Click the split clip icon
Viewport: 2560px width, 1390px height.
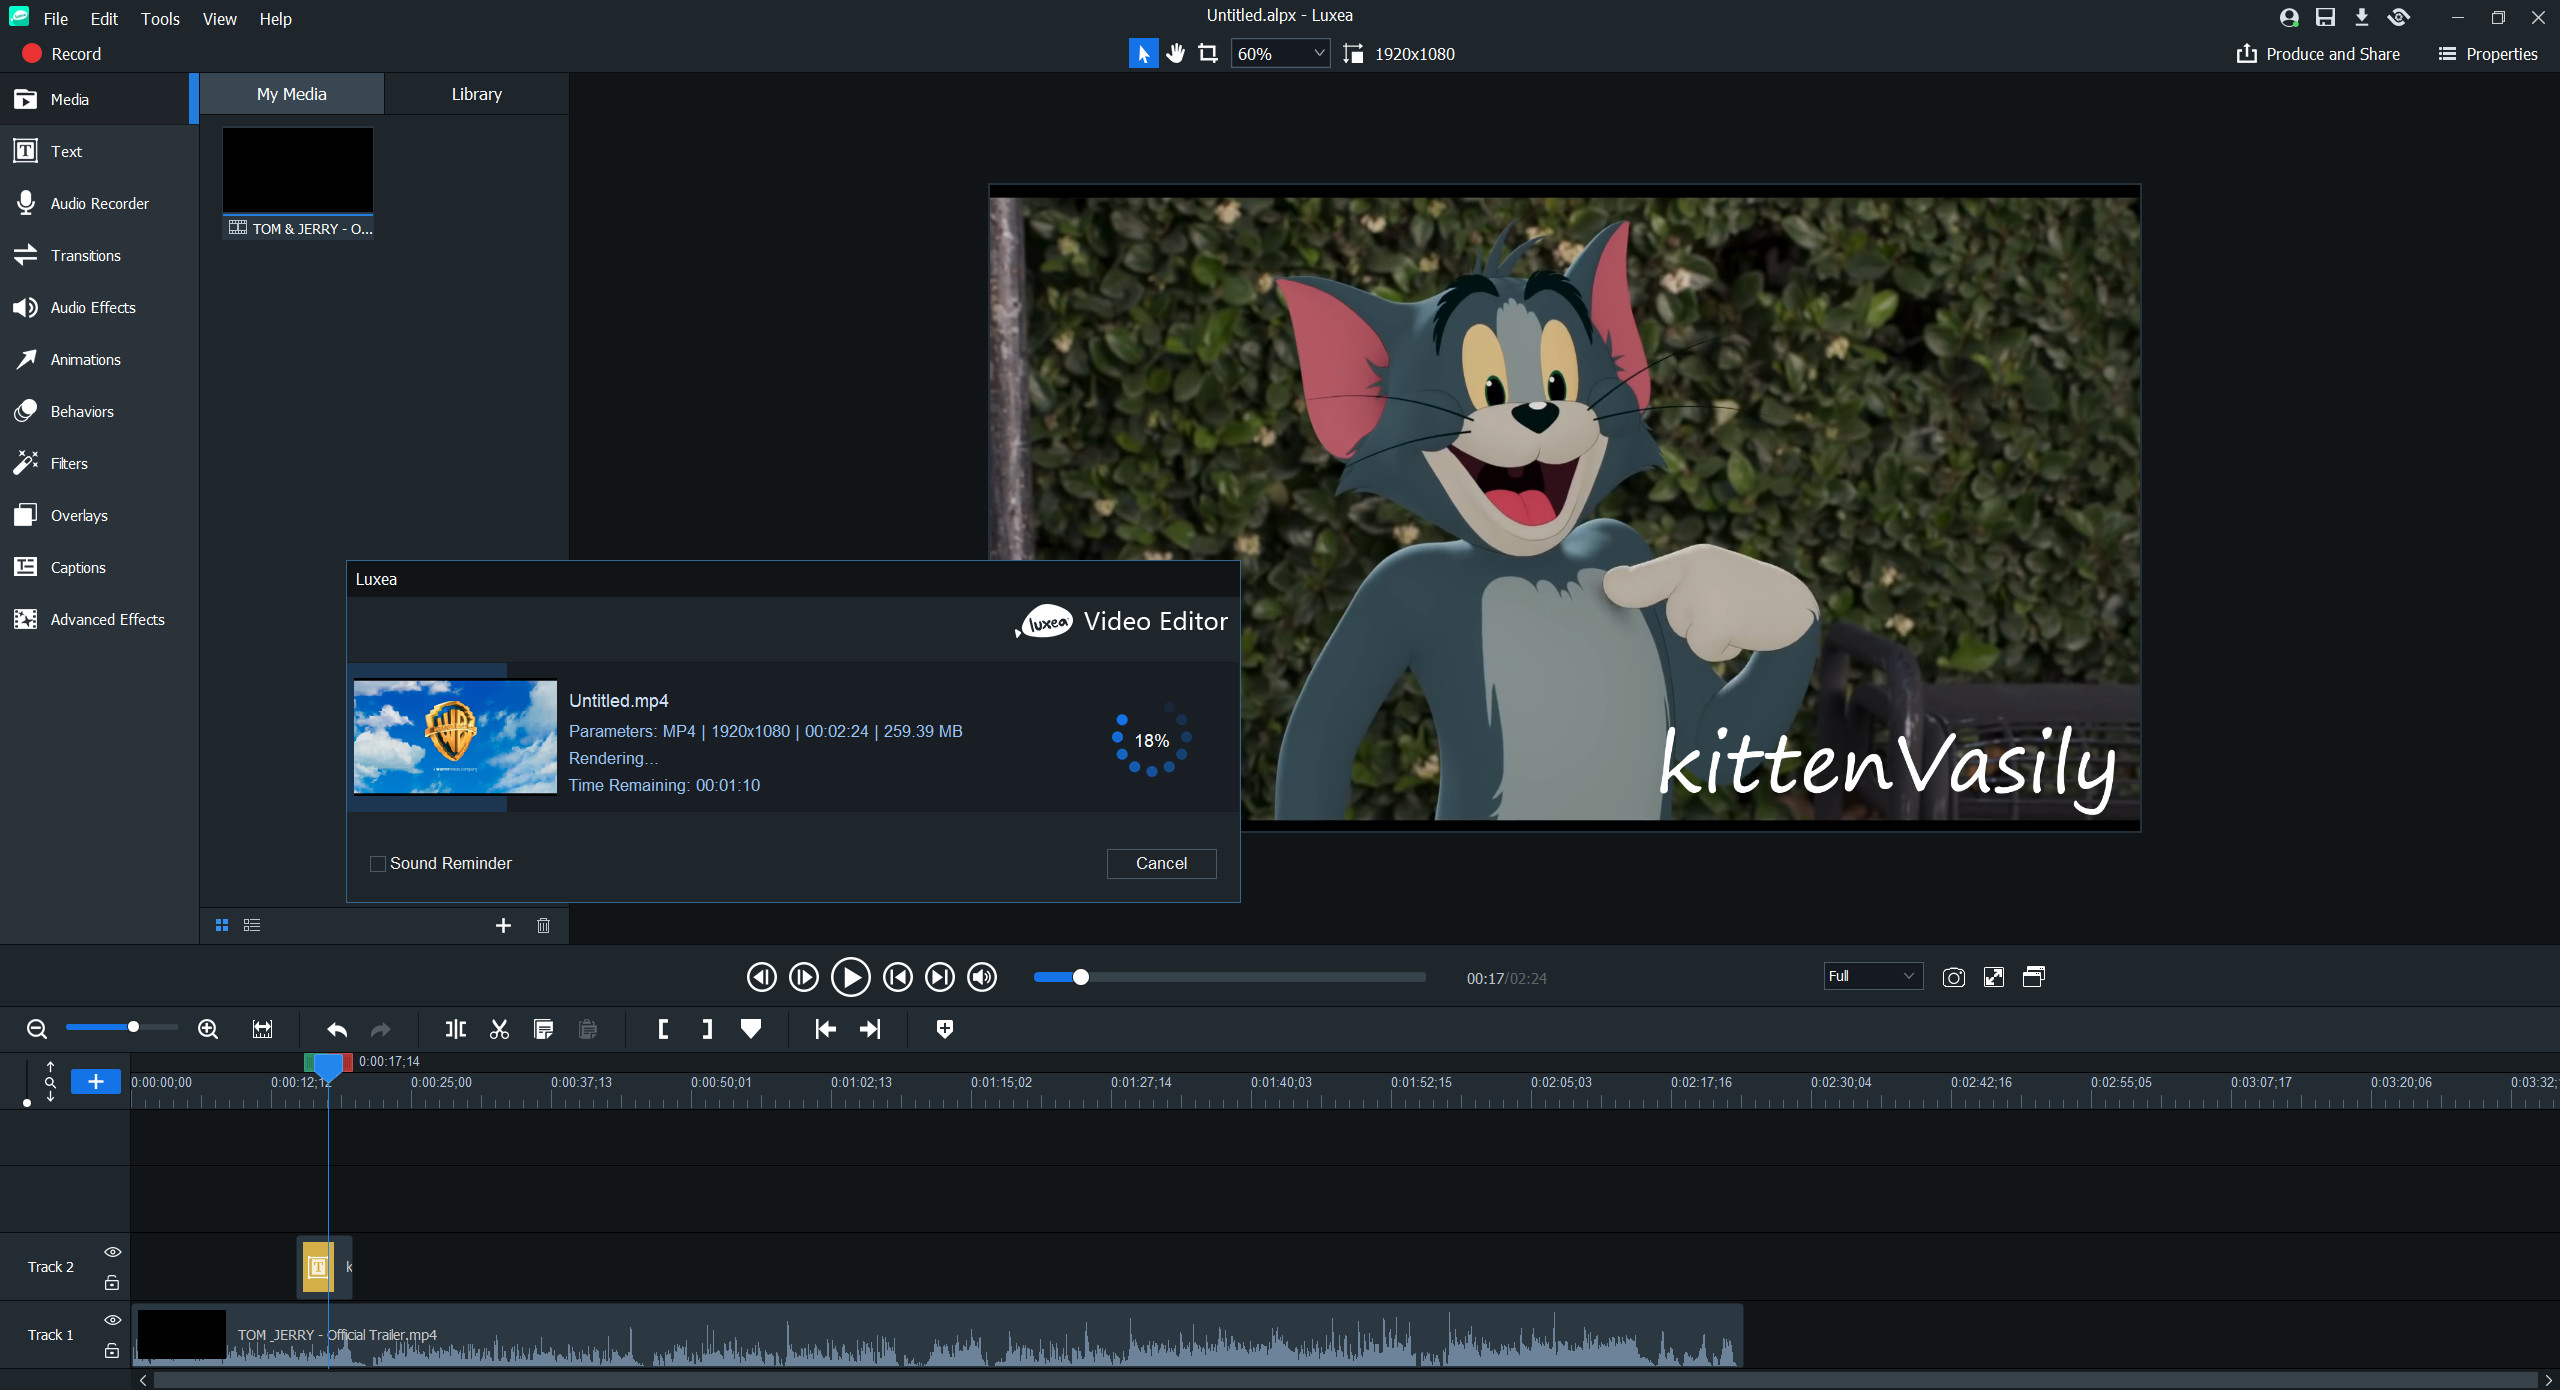tap(455, 1029)
